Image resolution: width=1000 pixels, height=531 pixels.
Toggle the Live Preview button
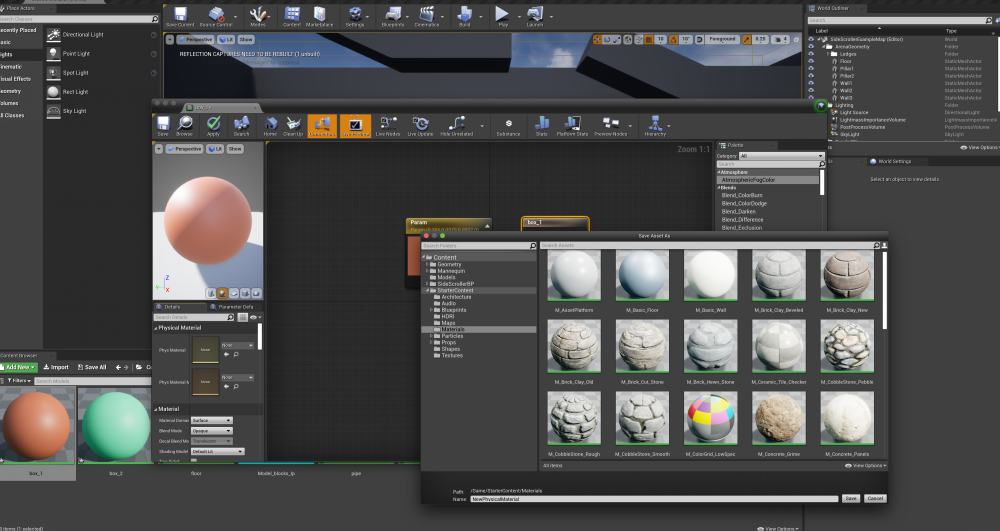355,126
